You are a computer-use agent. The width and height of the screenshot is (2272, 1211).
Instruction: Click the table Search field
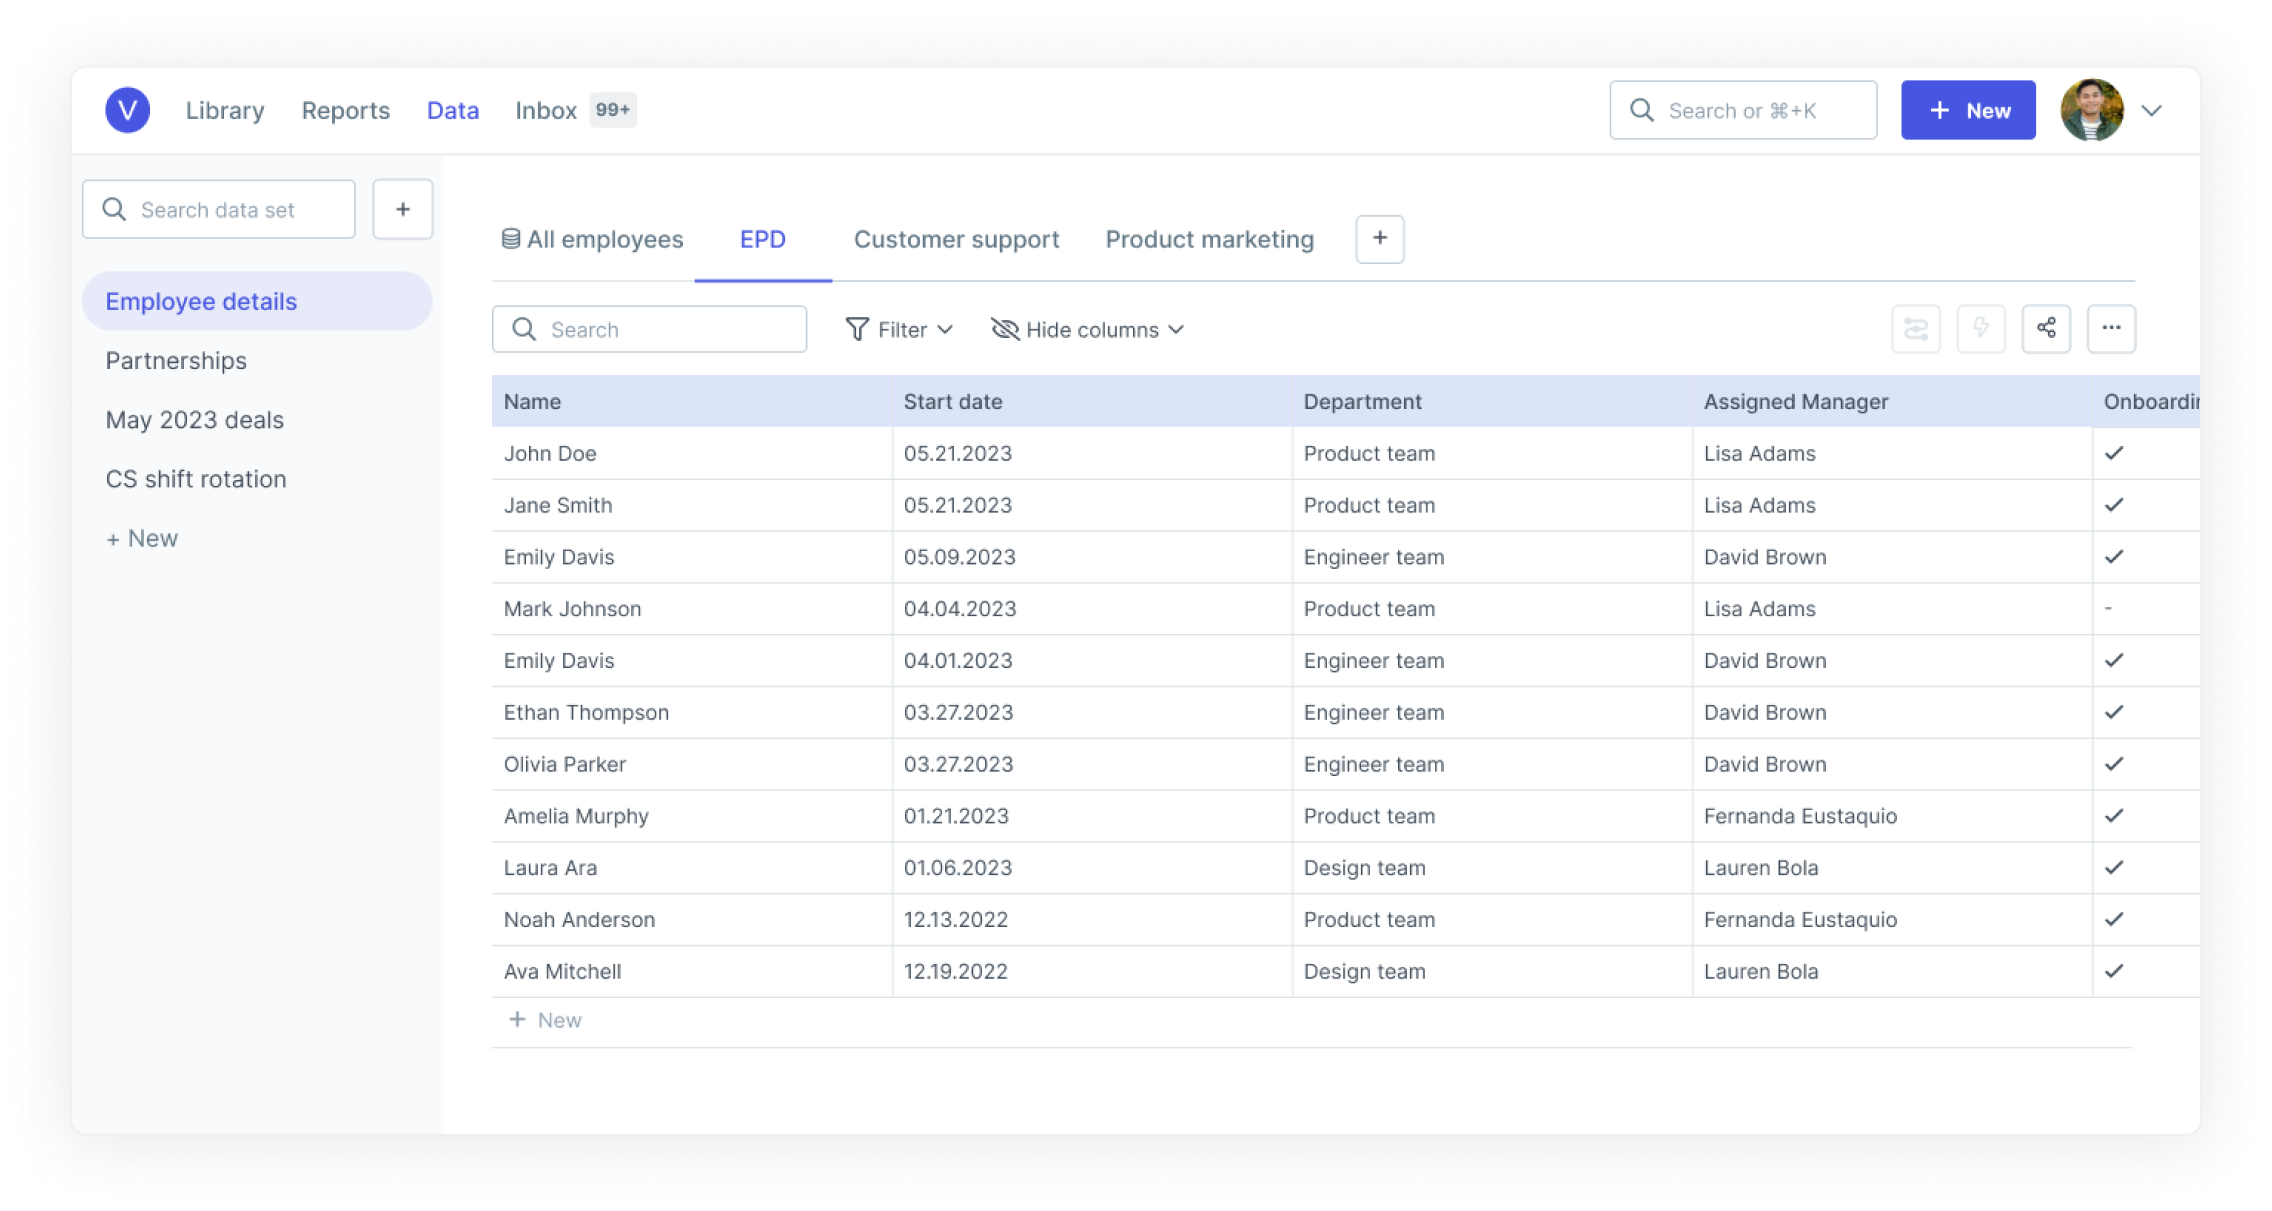[650, 329]
